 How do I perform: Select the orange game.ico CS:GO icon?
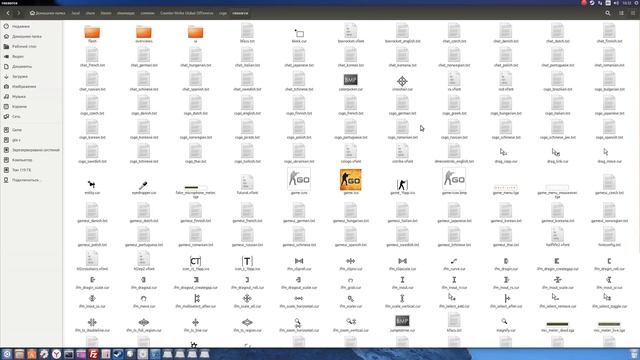click(351, 181)
